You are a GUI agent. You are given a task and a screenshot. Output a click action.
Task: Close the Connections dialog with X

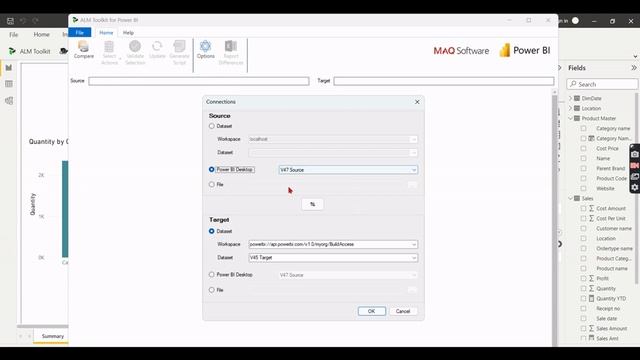(417, 102)
